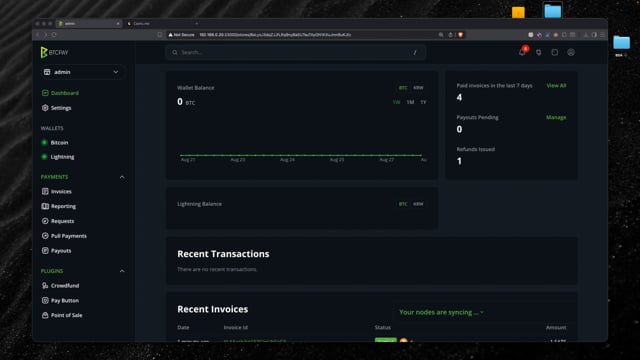Click the Settings gear icon in sidebar
Image resolution: width=640 pixels, height=360 pixels.
[x=45, y=108]
